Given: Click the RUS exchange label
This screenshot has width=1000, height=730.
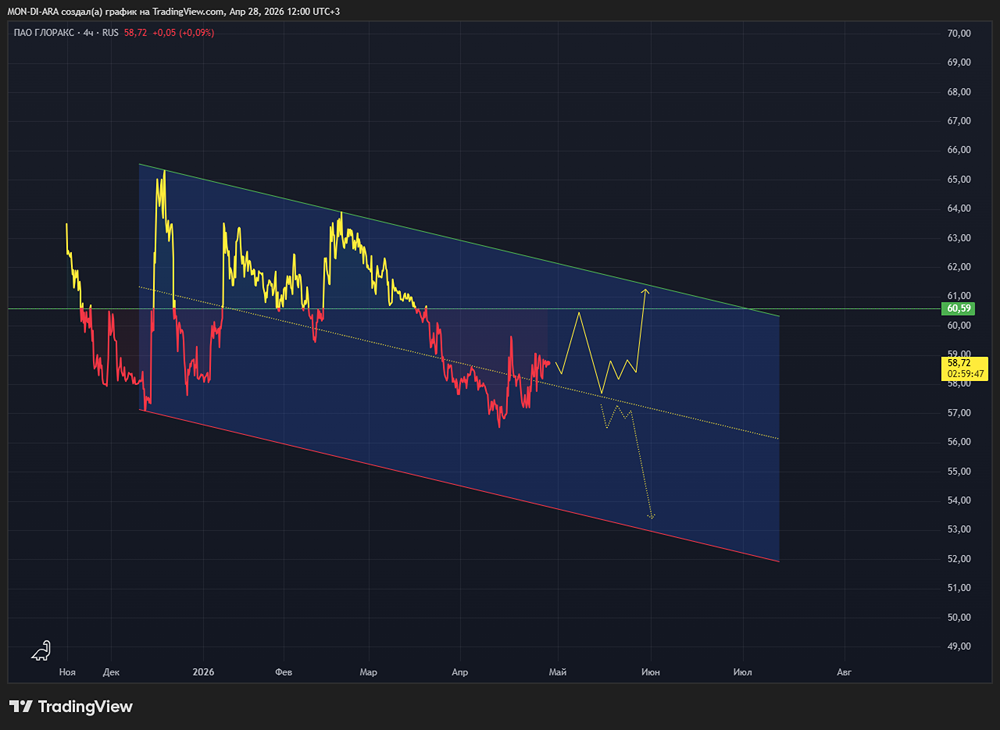Looking at the screenshot, I should click(110, 33).
